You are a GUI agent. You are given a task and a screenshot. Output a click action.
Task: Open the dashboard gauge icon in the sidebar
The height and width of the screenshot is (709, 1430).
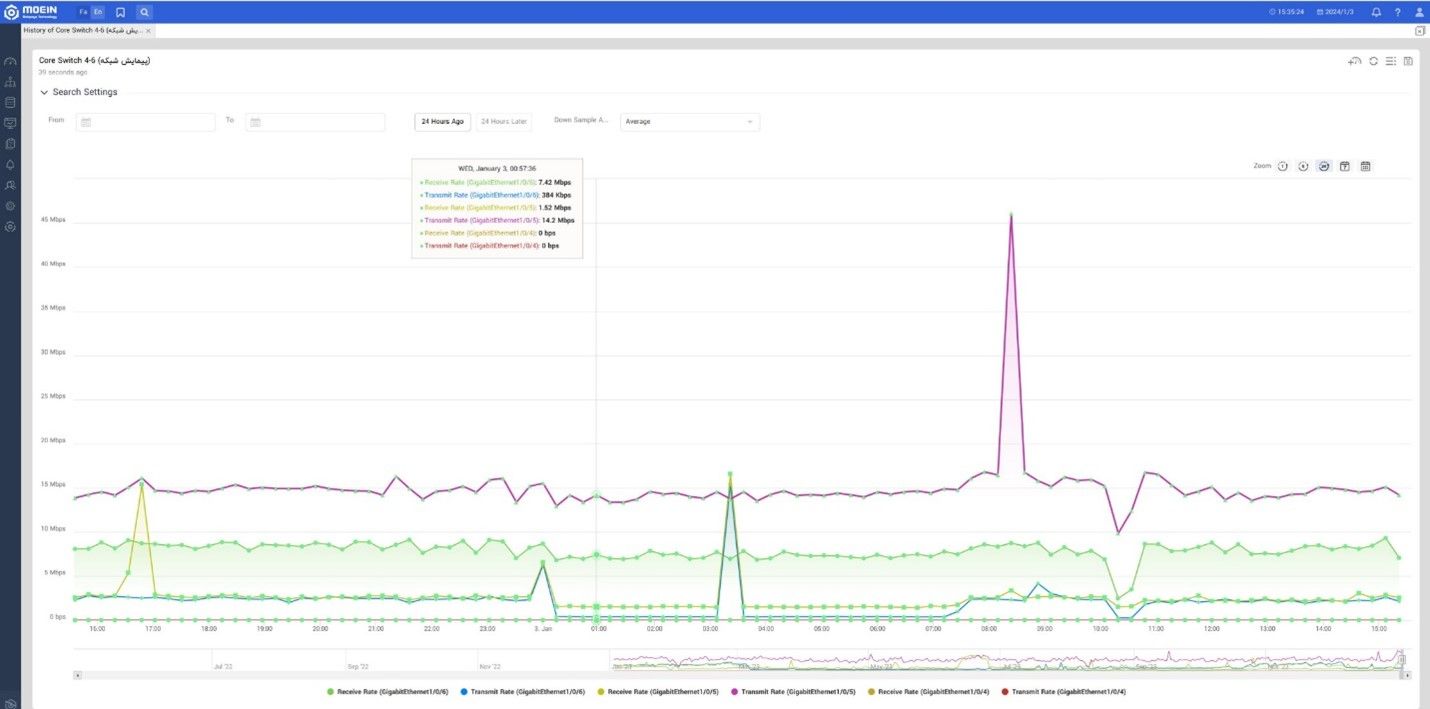[10, 61]
